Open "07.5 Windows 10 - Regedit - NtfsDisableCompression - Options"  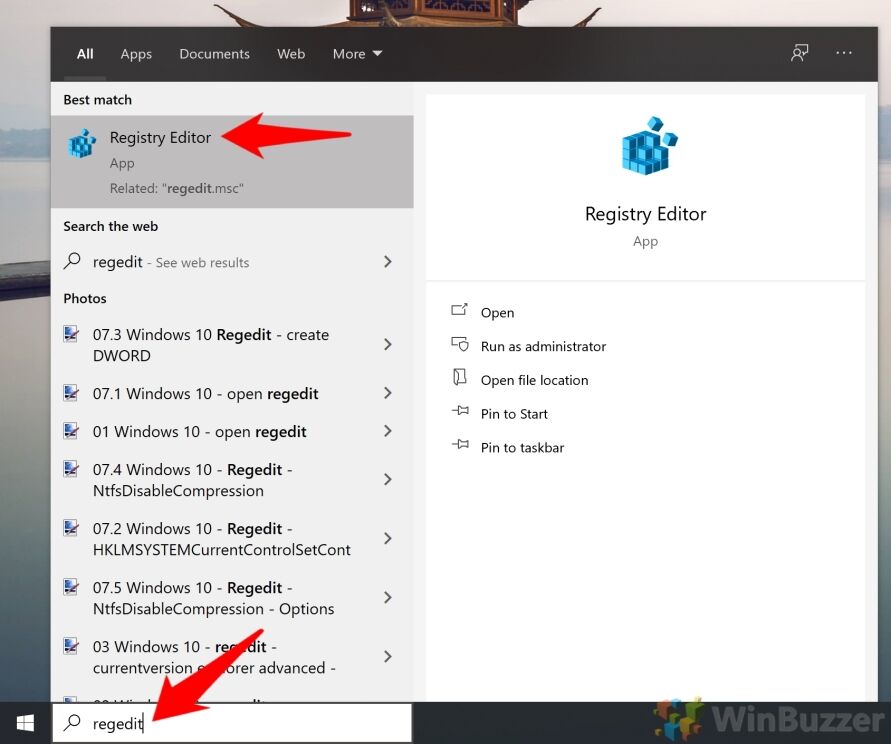(232, 598)
